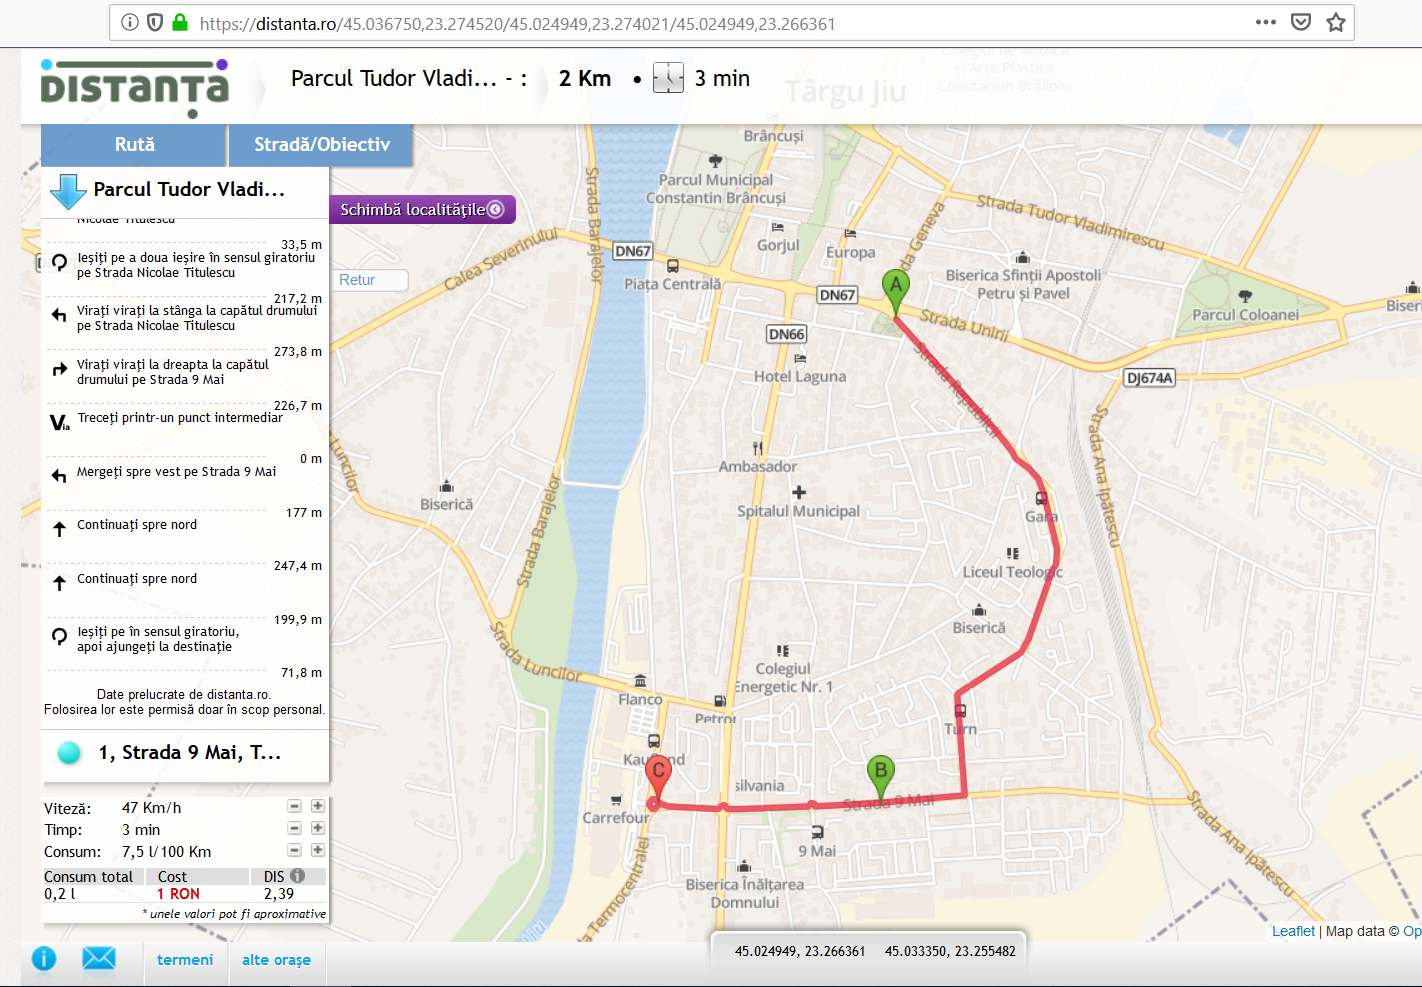The width and height of the screenshot is (1422, 987).
Task: Click the '1 RON' cost value
Action: (x=178, y=894)
